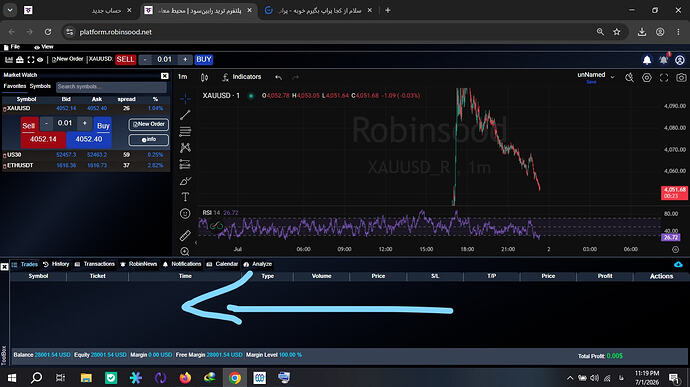Screen dimensions: 690x387
Task: Toggle the eye visibility icon in top toolbar
Action: [x=40, y=59]
